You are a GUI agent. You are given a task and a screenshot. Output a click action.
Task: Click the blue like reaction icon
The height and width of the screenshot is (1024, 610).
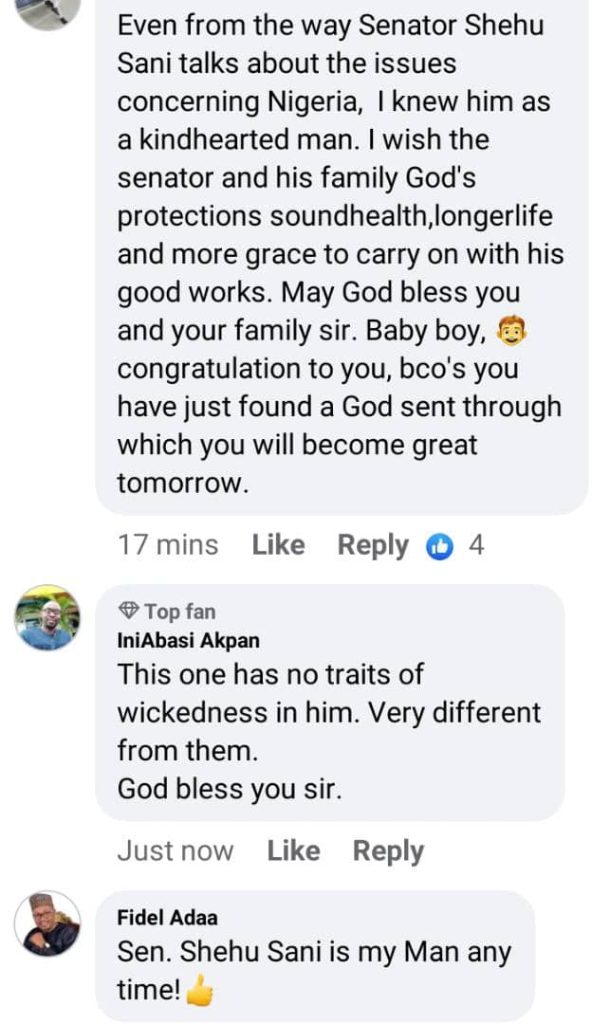point(439,546)
